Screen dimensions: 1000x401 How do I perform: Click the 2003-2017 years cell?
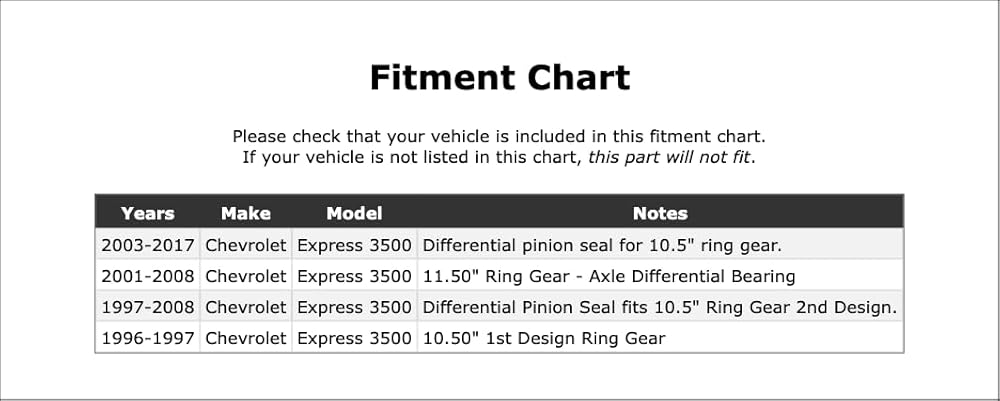pos(148,245)
